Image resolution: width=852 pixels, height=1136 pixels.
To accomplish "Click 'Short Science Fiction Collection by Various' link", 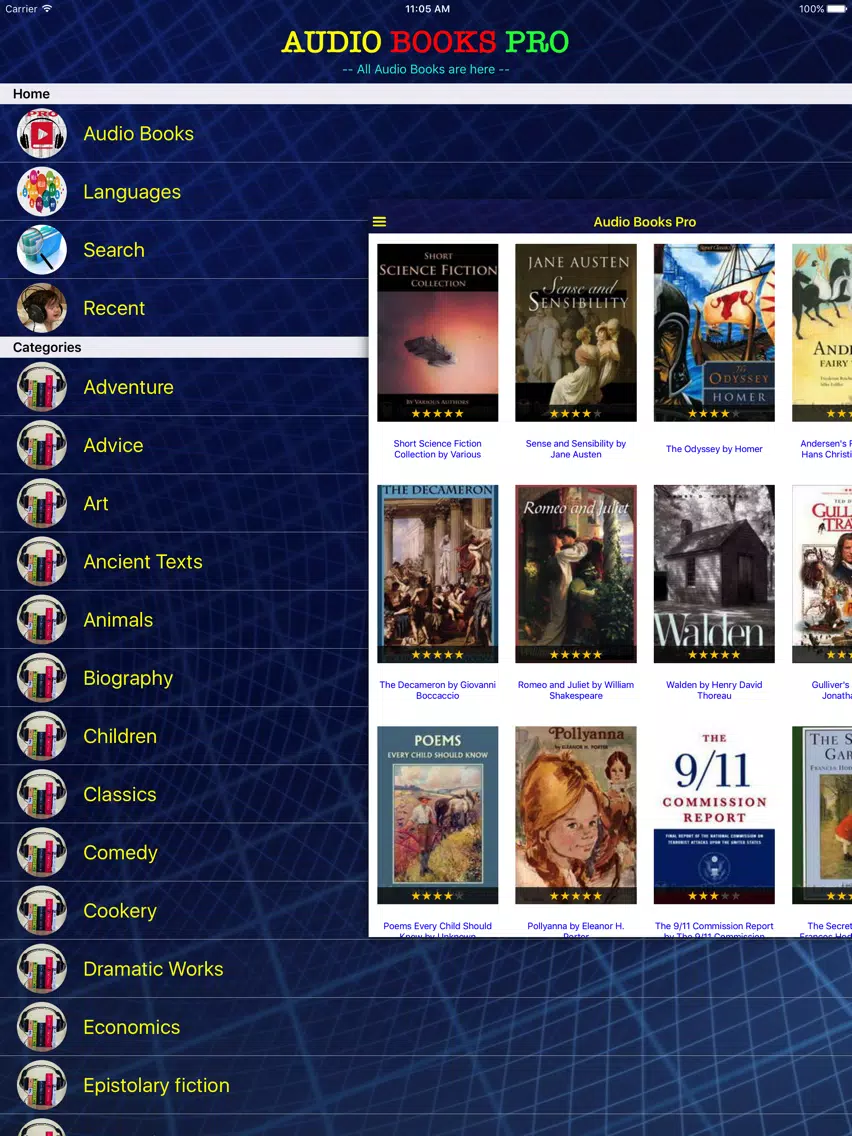I will tap(438, 449).
